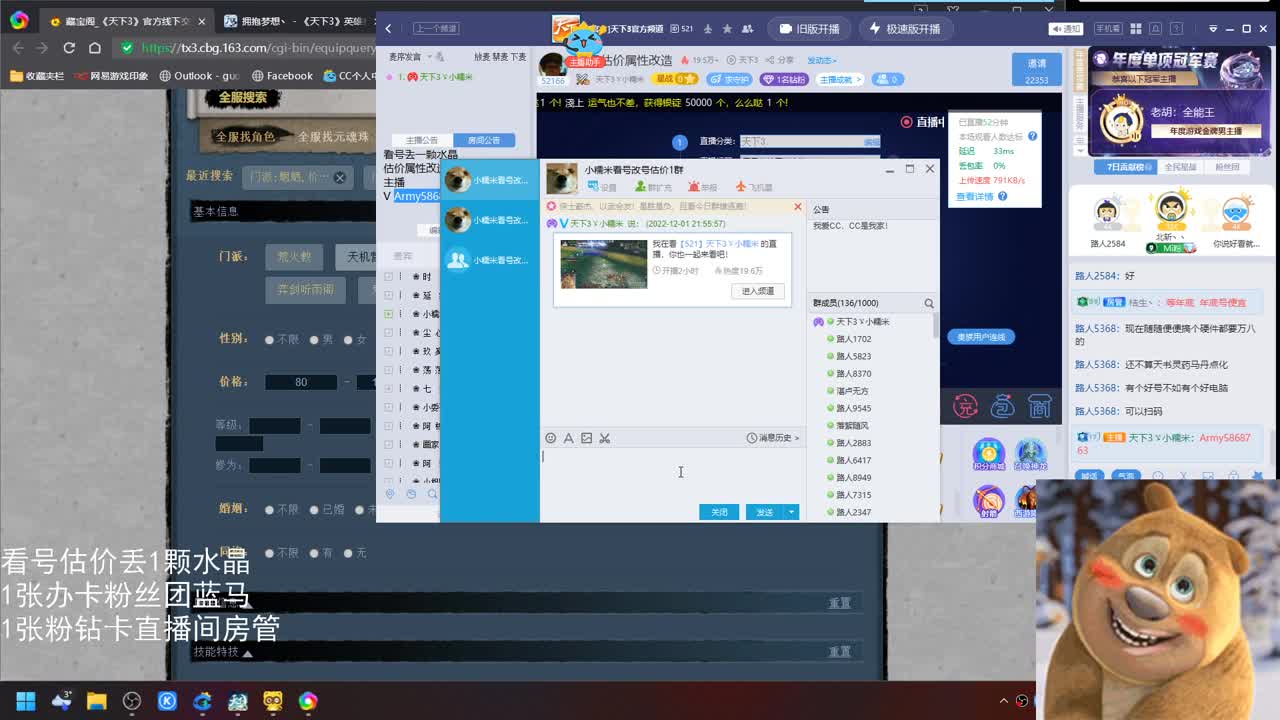
Task: Select the 已婚 marriage radio button
Action: [x=313, y=510]
